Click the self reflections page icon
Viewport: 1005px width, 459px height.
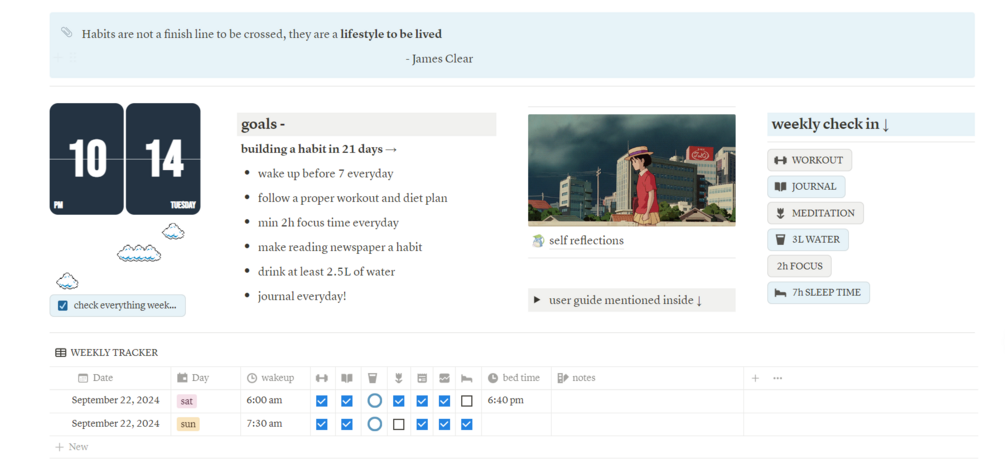(538, 241)
